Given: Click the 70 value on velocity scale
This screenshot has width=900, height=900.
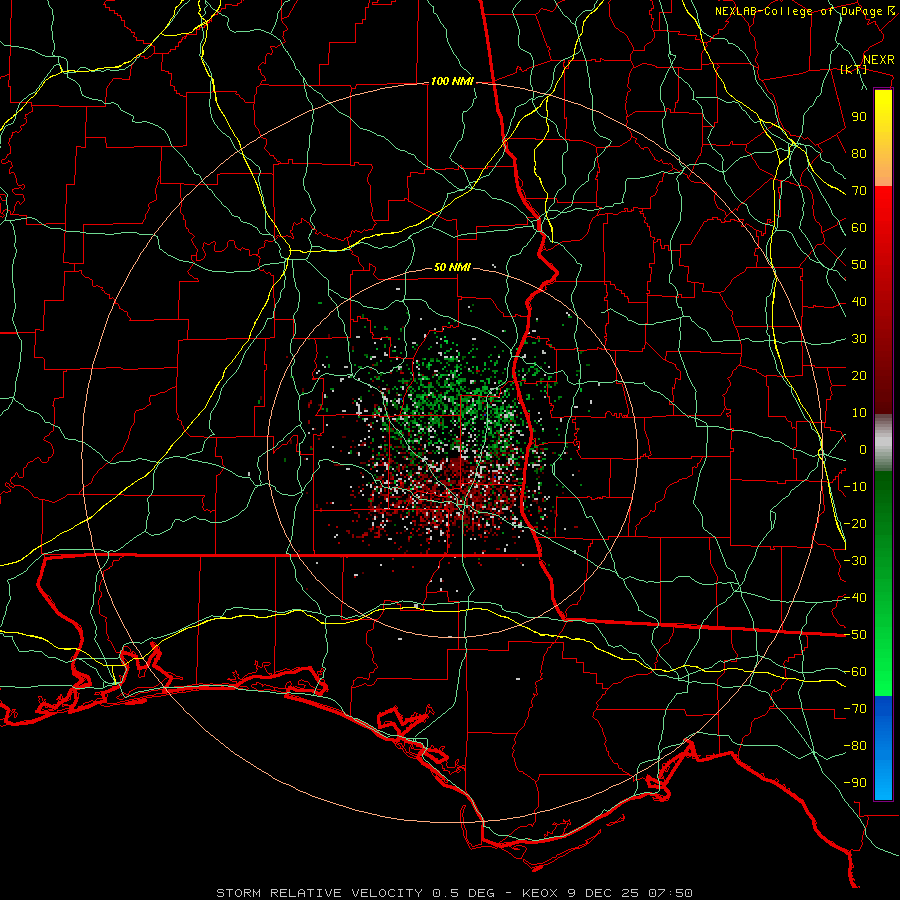Looking at the screenshot, I should (859, 191).
